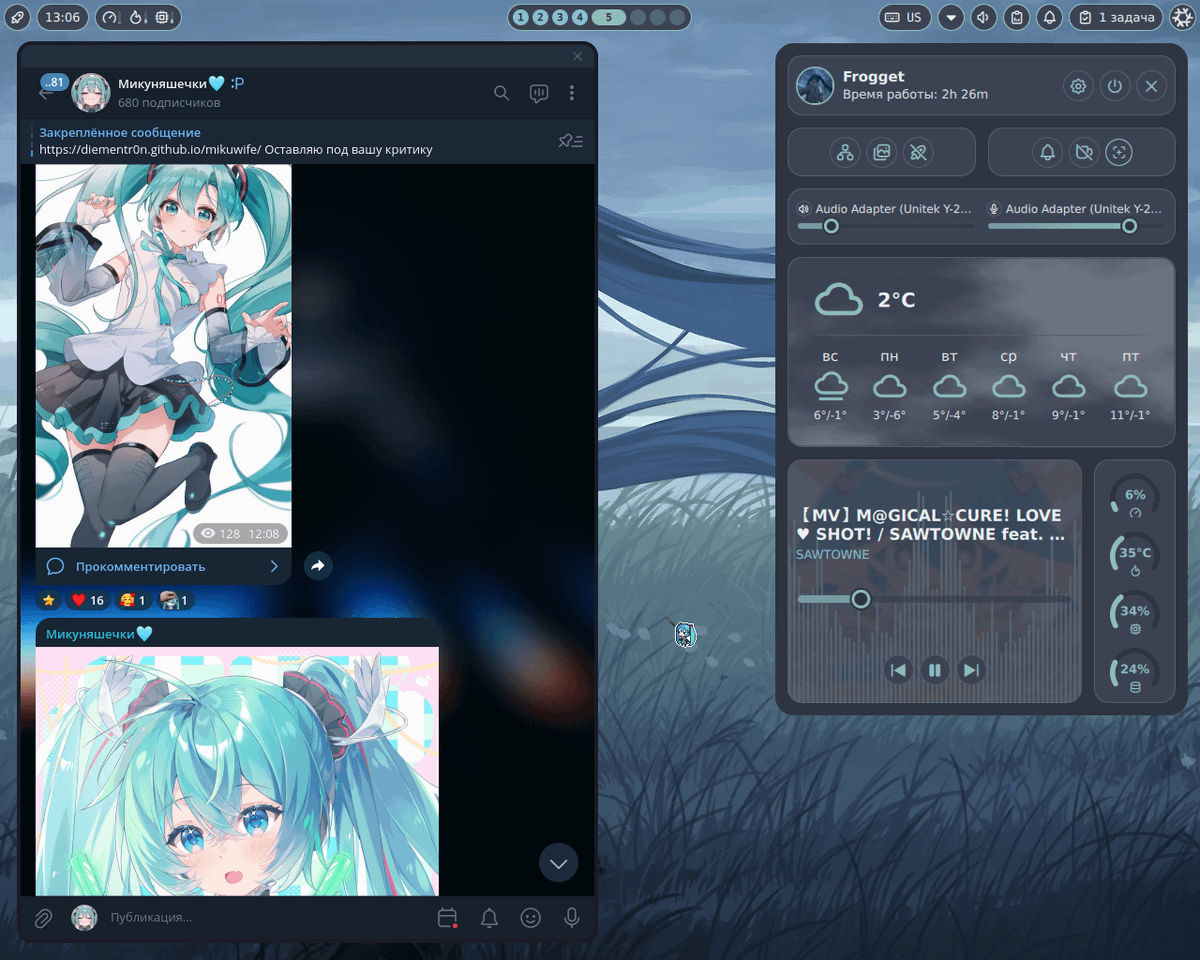Click the Frogget user avatar
Viewport: 1200px width, 960px height.
point(815,86)
